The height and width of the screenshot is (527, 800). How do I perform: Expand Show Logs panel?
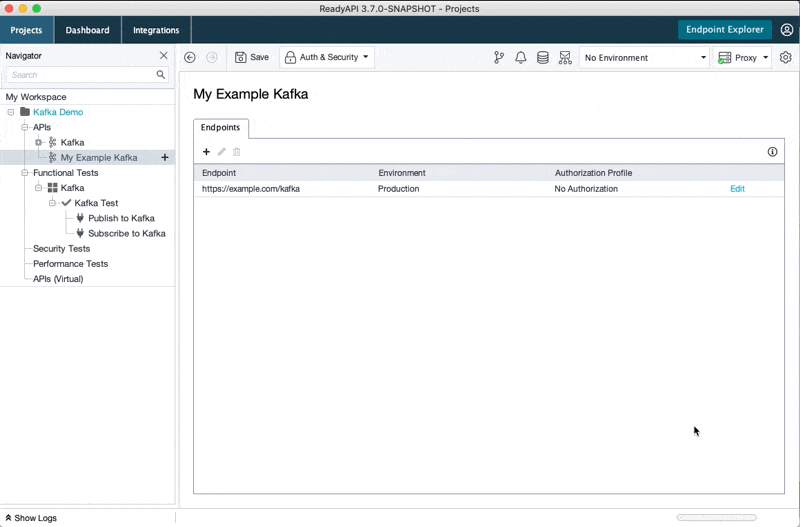31,518
